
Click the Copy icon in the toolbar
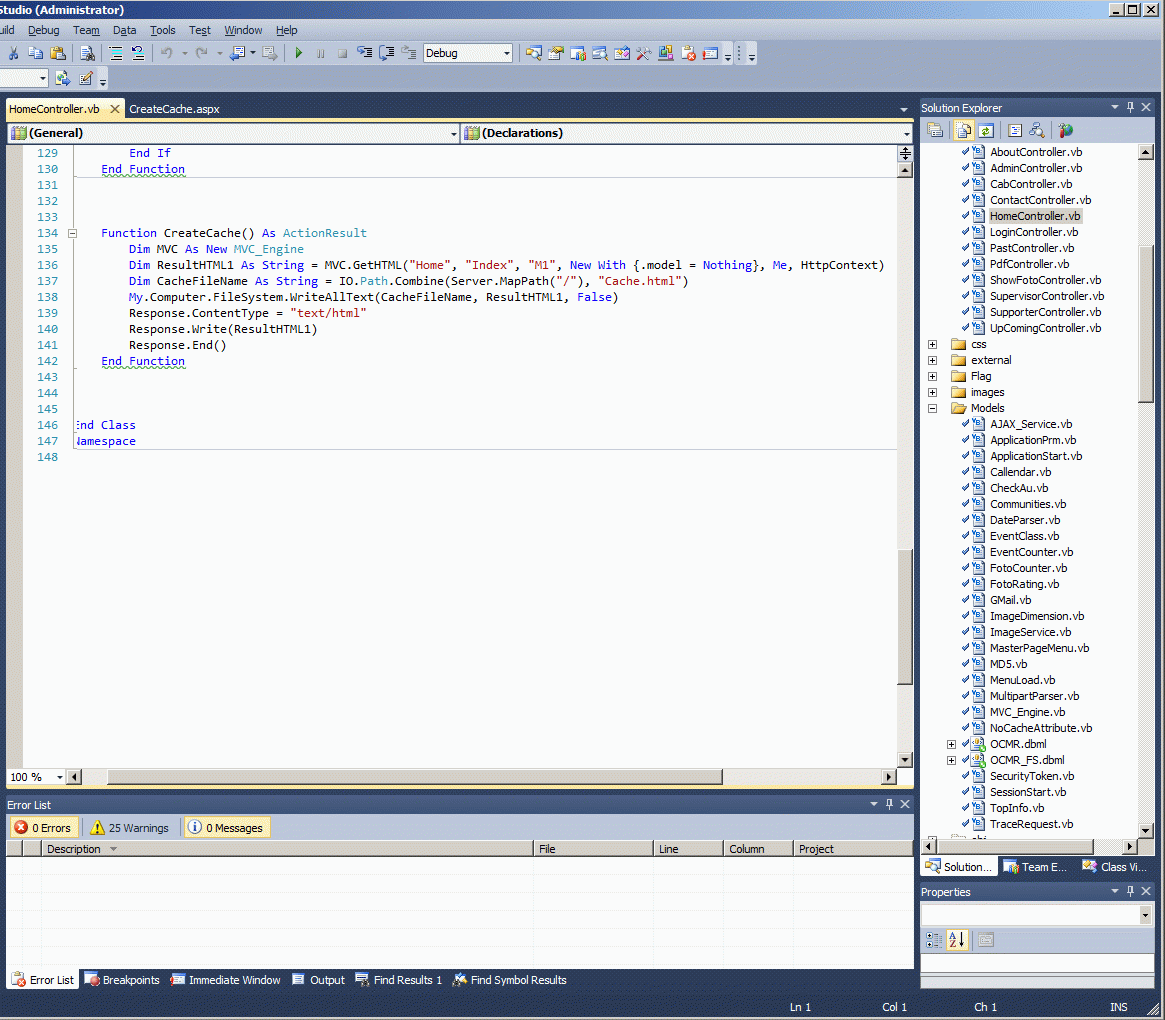tap(35, 53)
